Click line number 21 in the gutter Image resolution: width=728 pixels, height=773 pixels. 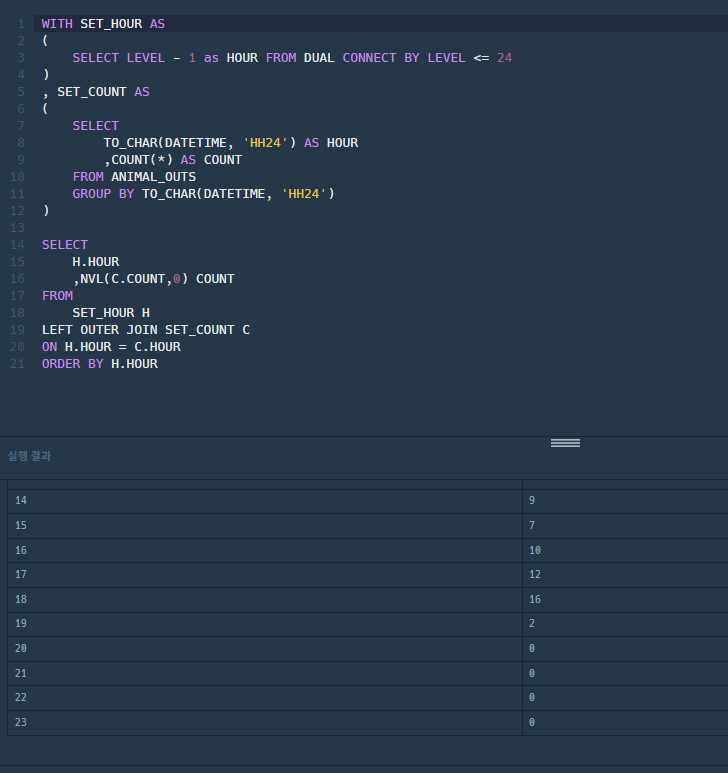point(17,364)
